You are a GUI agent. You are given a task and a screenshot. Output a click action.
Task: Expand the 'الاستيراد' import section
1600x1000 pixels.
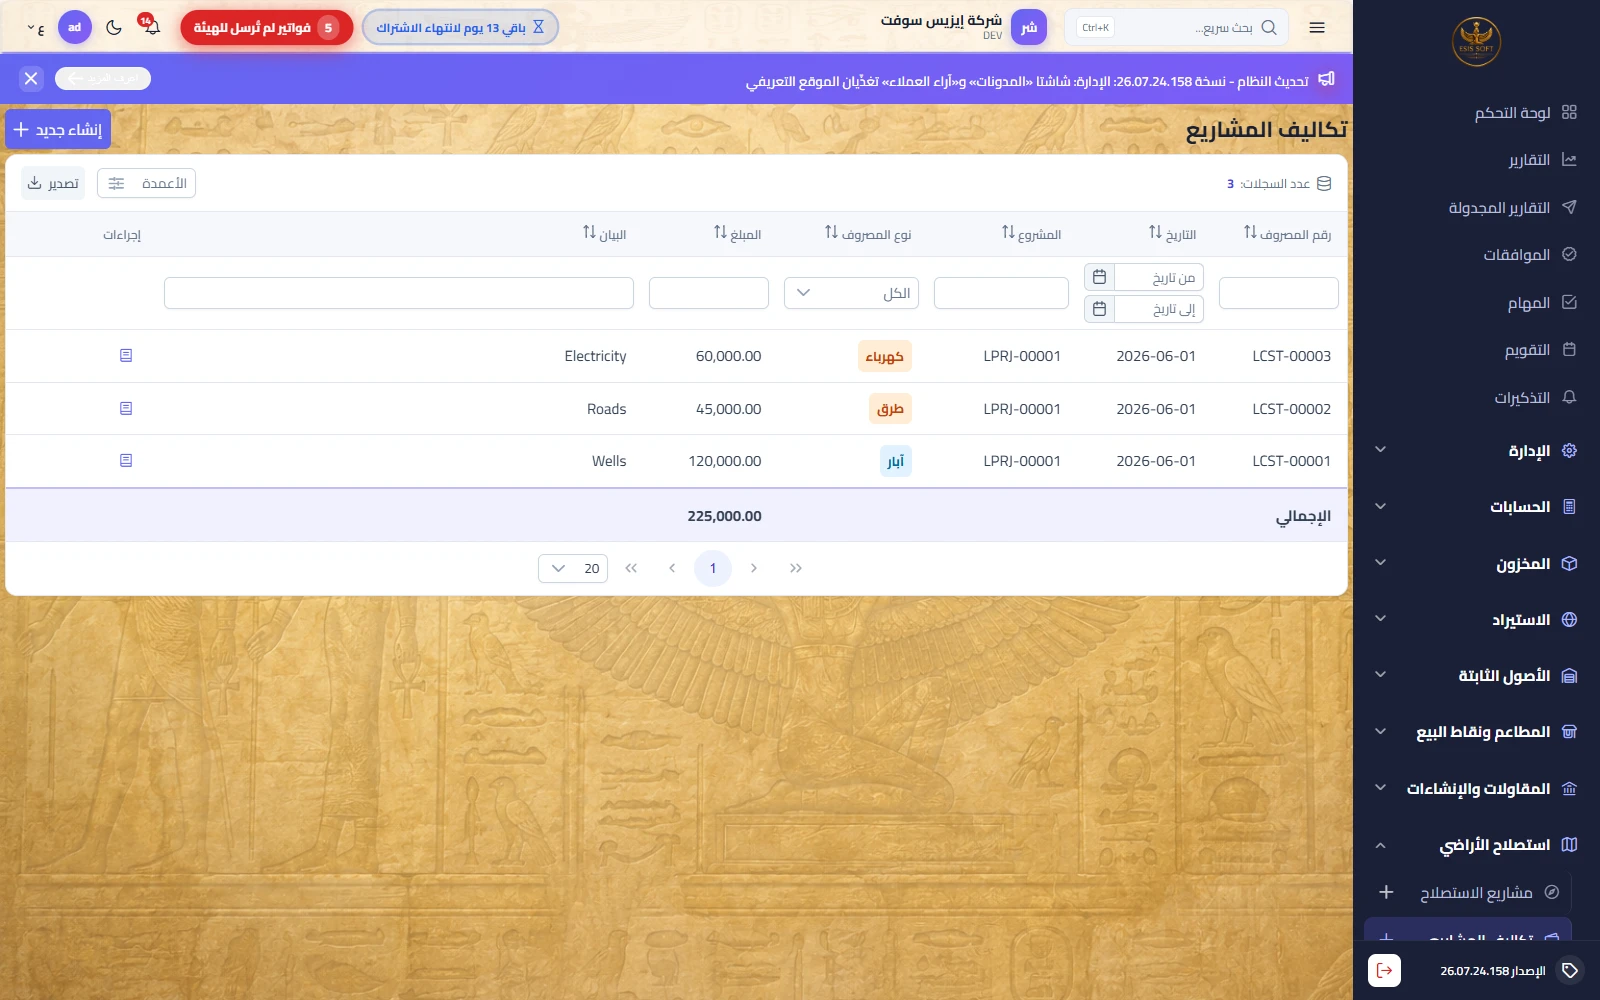[1476, 619]
